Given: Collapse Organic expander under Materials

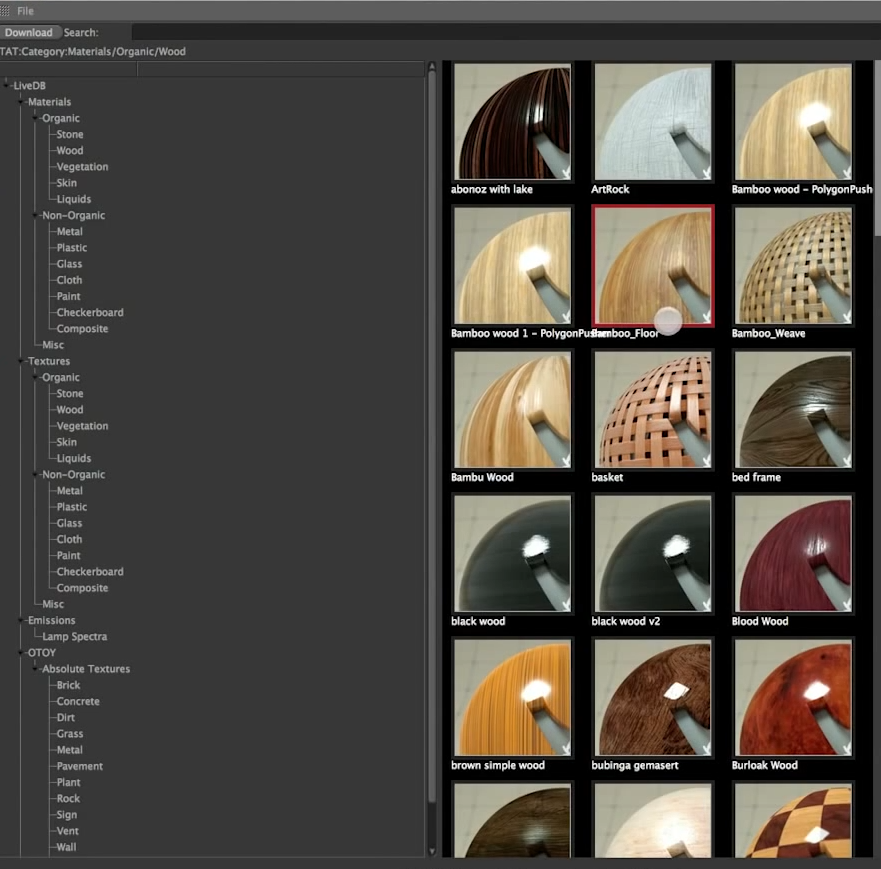Looking at the screenshot, I should (35, 118).
